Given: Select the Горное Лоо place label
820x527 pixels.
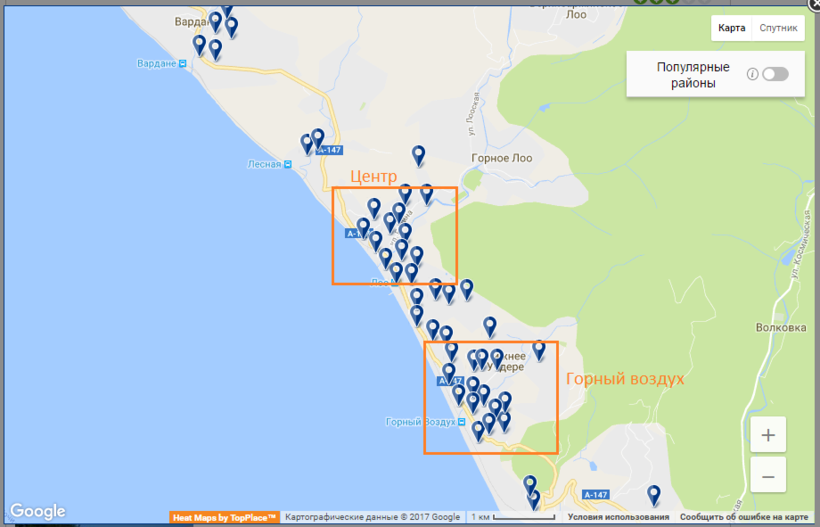Looking at the screenshot, I should click(x=502, y=158).
